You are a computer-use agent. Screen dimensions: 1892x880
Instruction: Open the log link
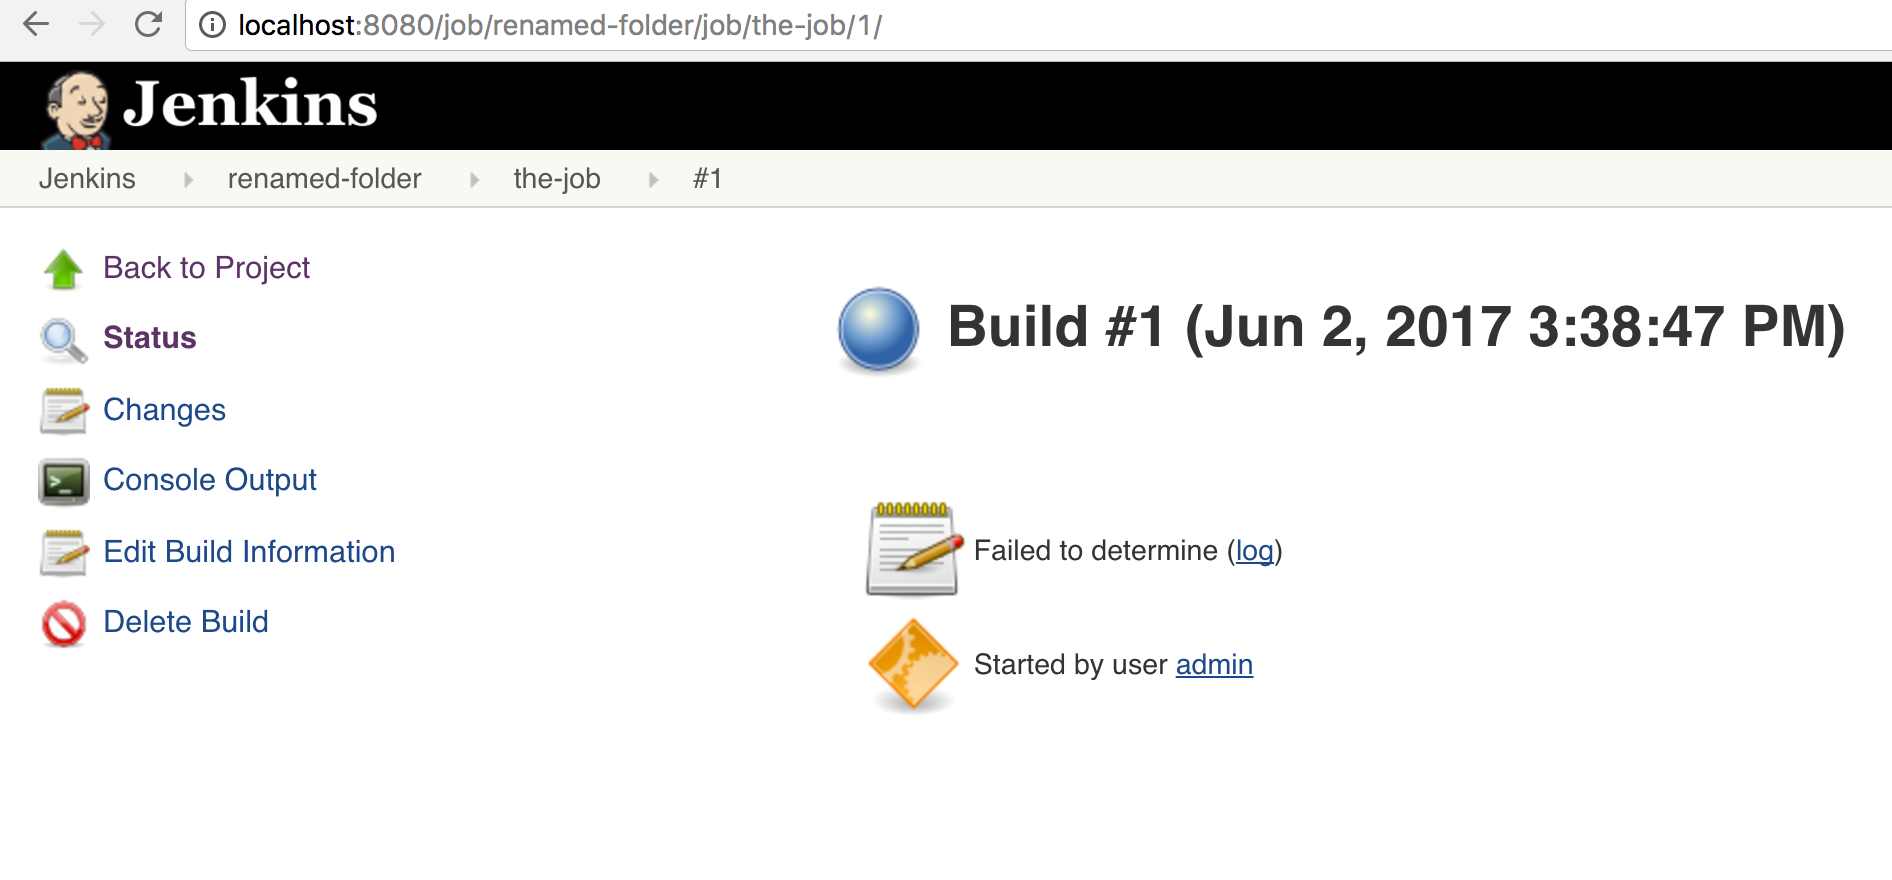pyautogui.click(x=1254, y=551)
